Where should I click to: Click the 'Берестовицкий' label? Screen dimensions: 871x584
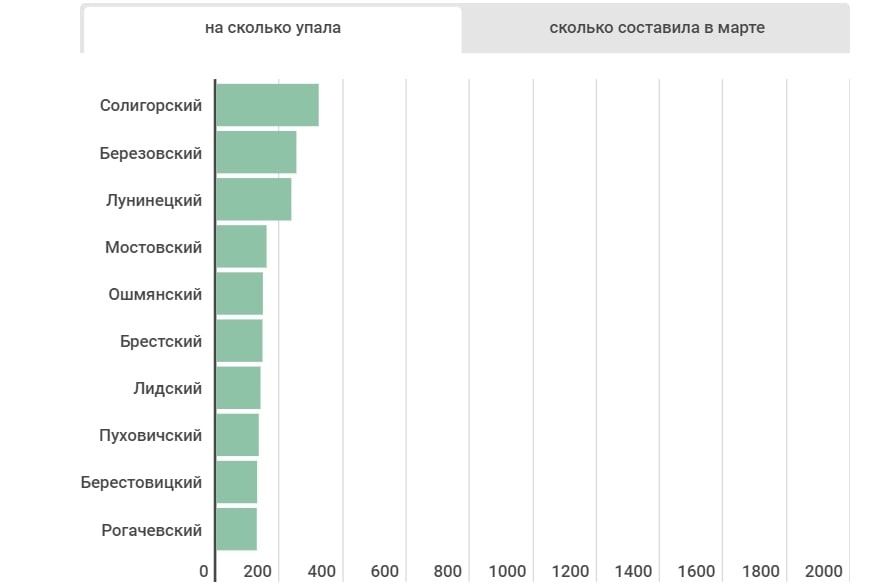coord(141,482)
